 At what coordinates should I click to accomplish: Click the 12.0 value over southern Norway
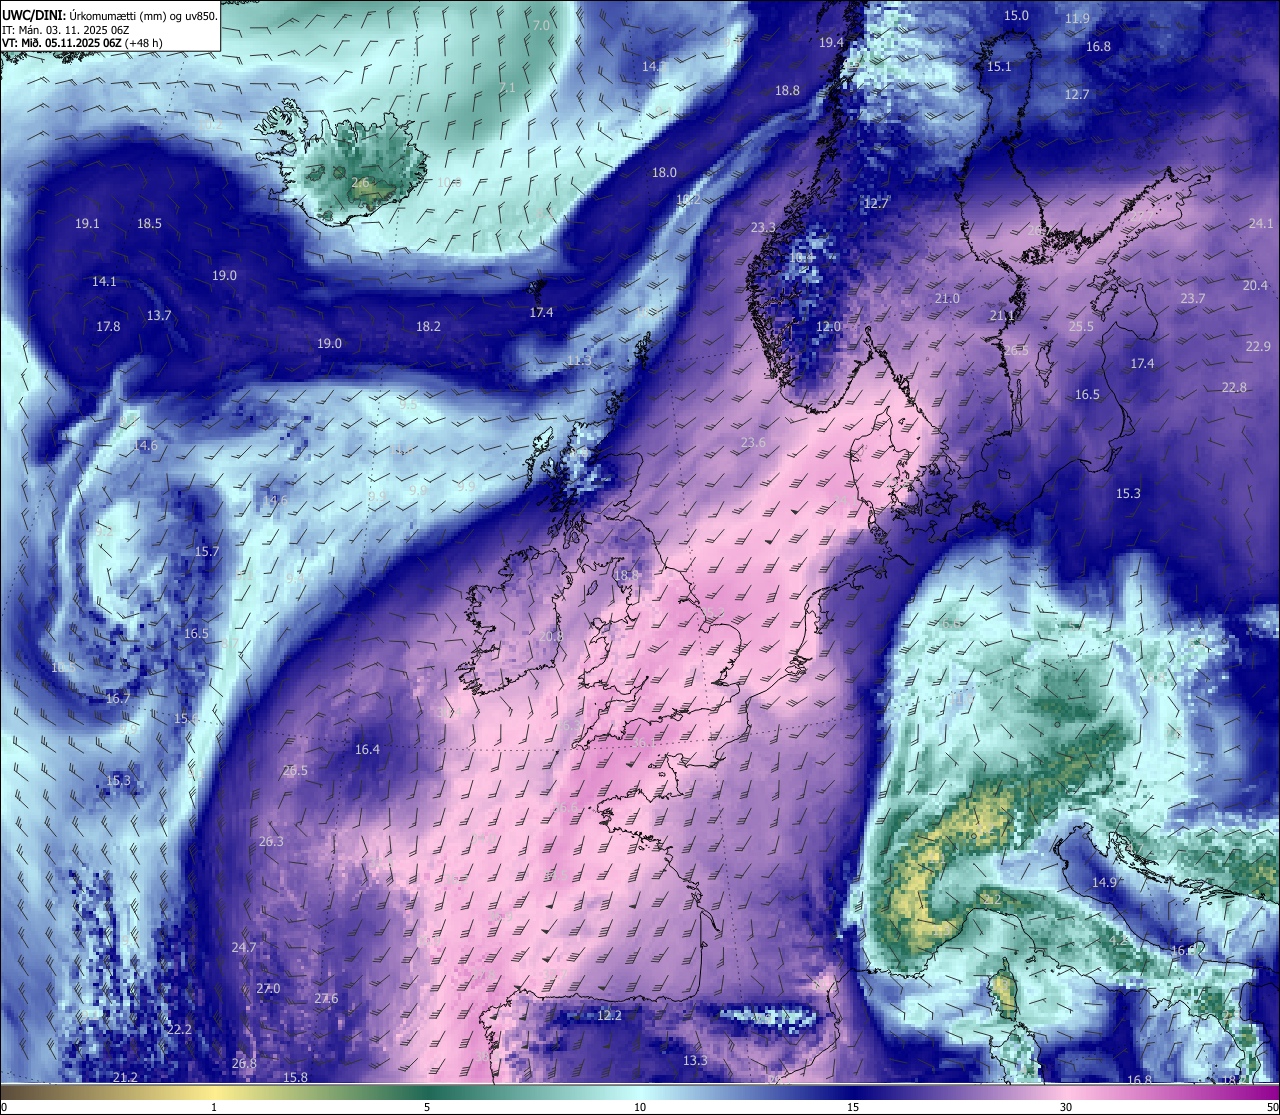[828, 327]
